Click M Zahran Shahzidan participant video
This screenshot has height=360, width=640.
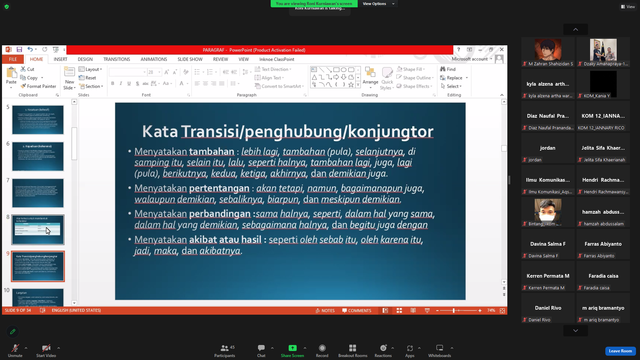click(x=548, y=52)
